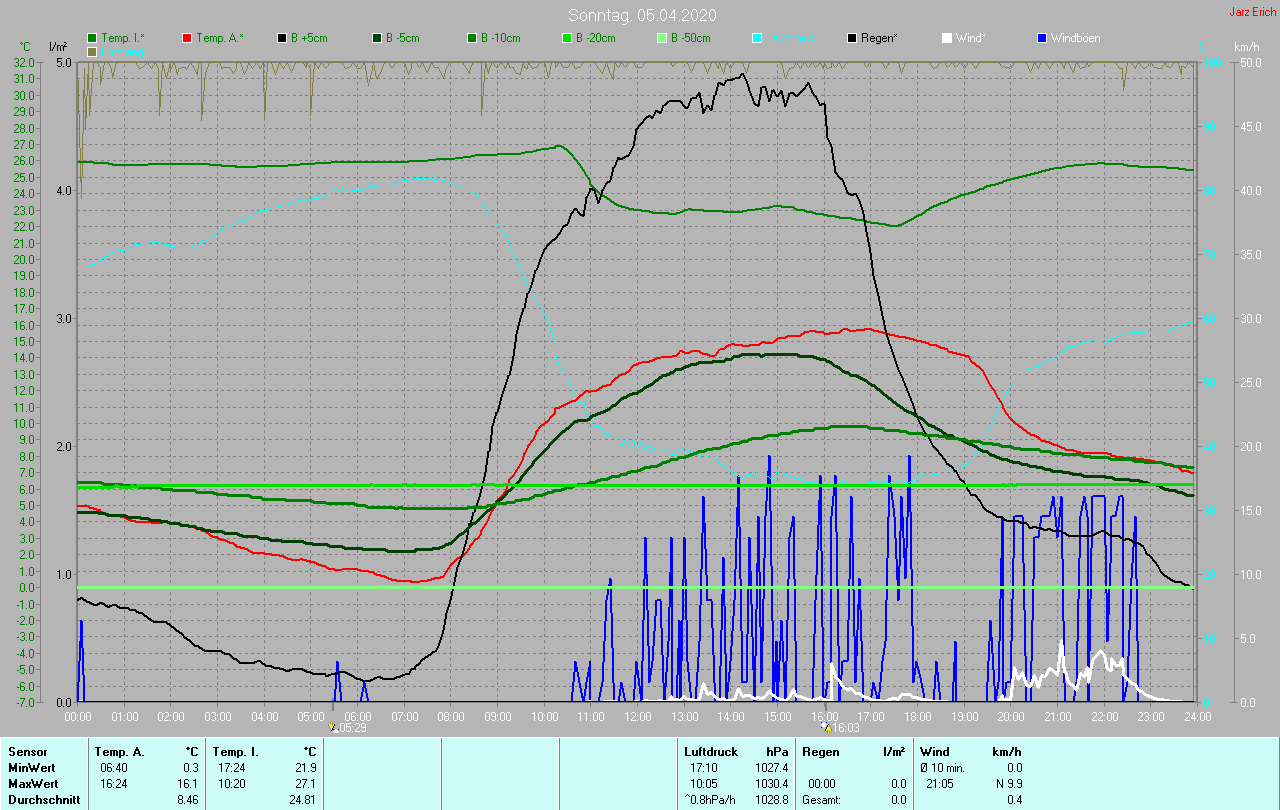Click the black B +5cm legend swatch
Image resolution: width=1280 pixels, height=810 pixels.
click(x=282, y=38)
